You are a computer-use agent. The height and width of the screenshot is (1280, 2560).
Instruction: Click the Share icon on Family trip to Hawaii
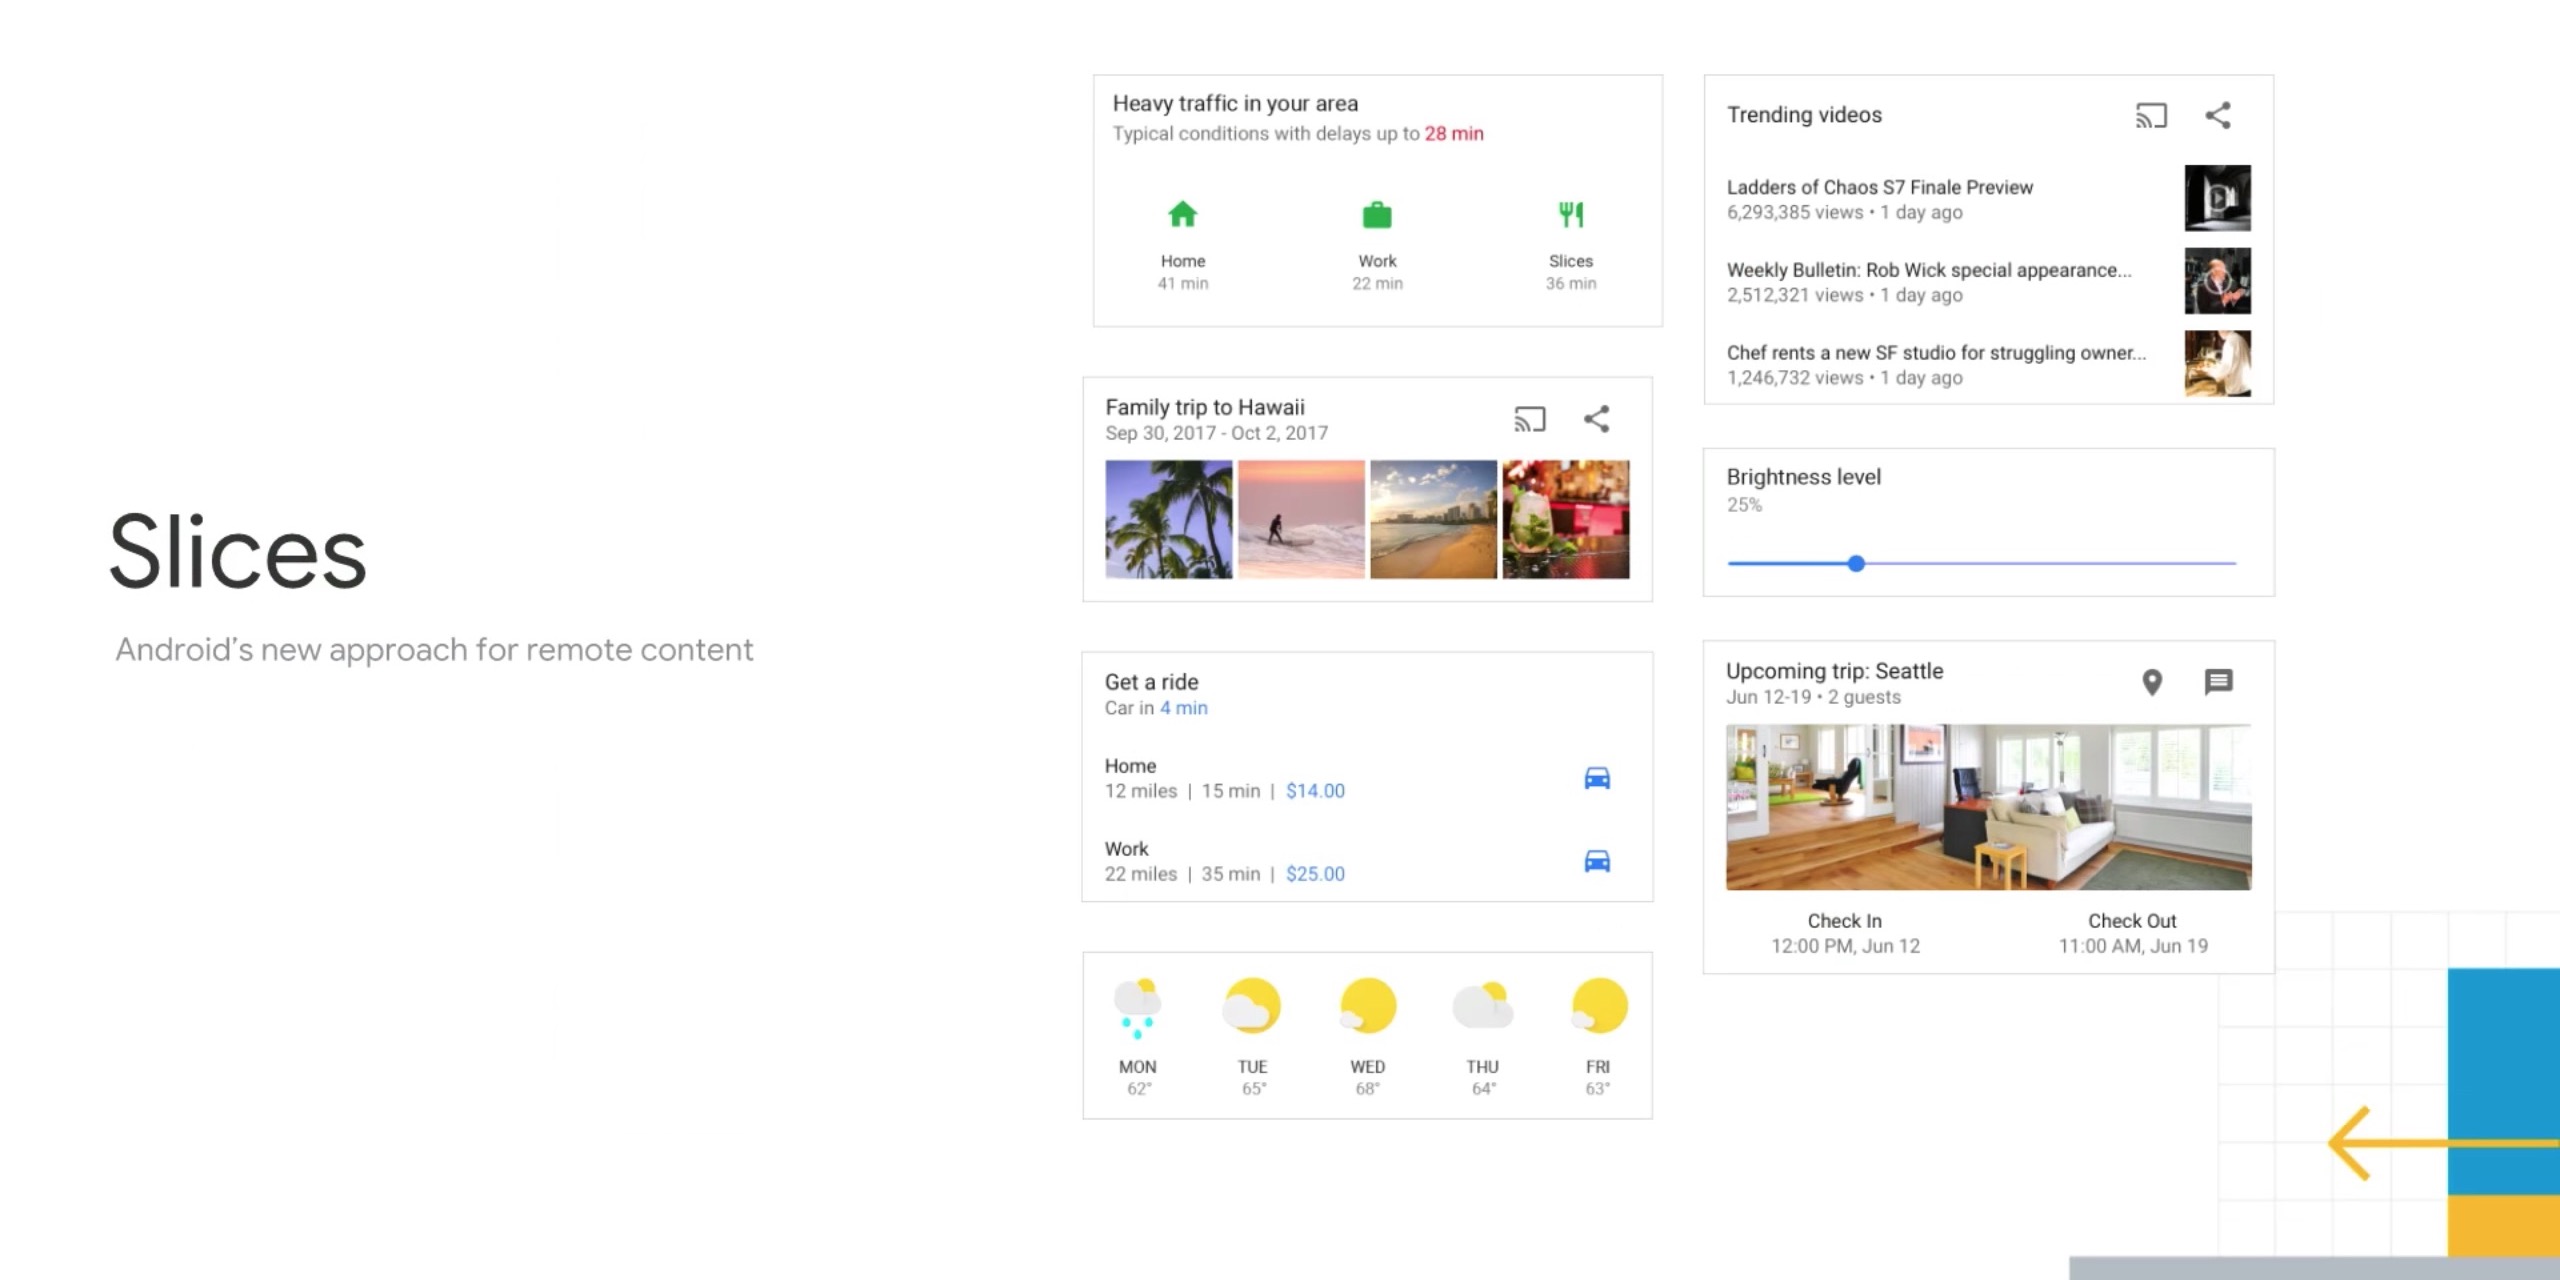click(1596, 420)
